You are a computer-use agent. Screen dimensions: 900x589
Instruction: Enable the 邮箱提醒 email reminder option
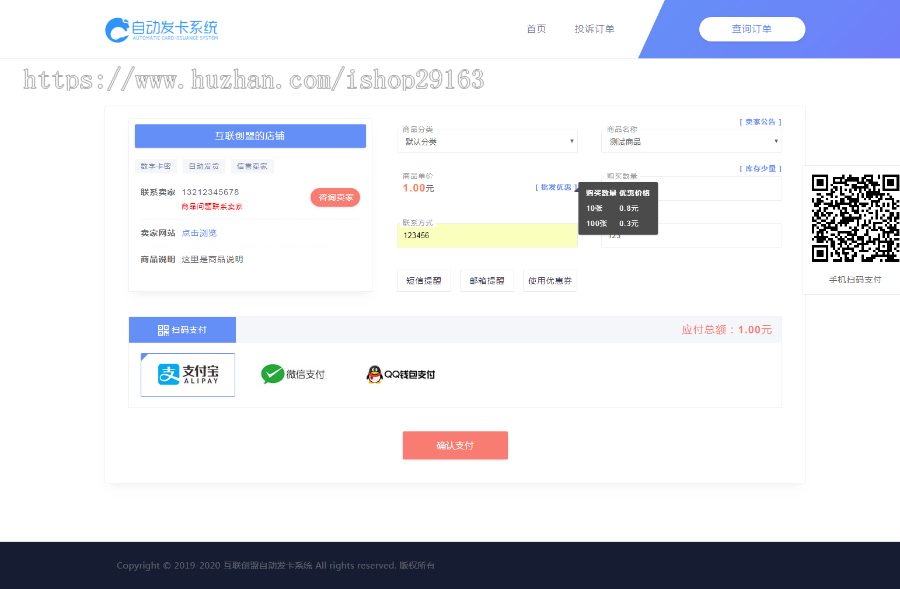click(x=487, y=280)
